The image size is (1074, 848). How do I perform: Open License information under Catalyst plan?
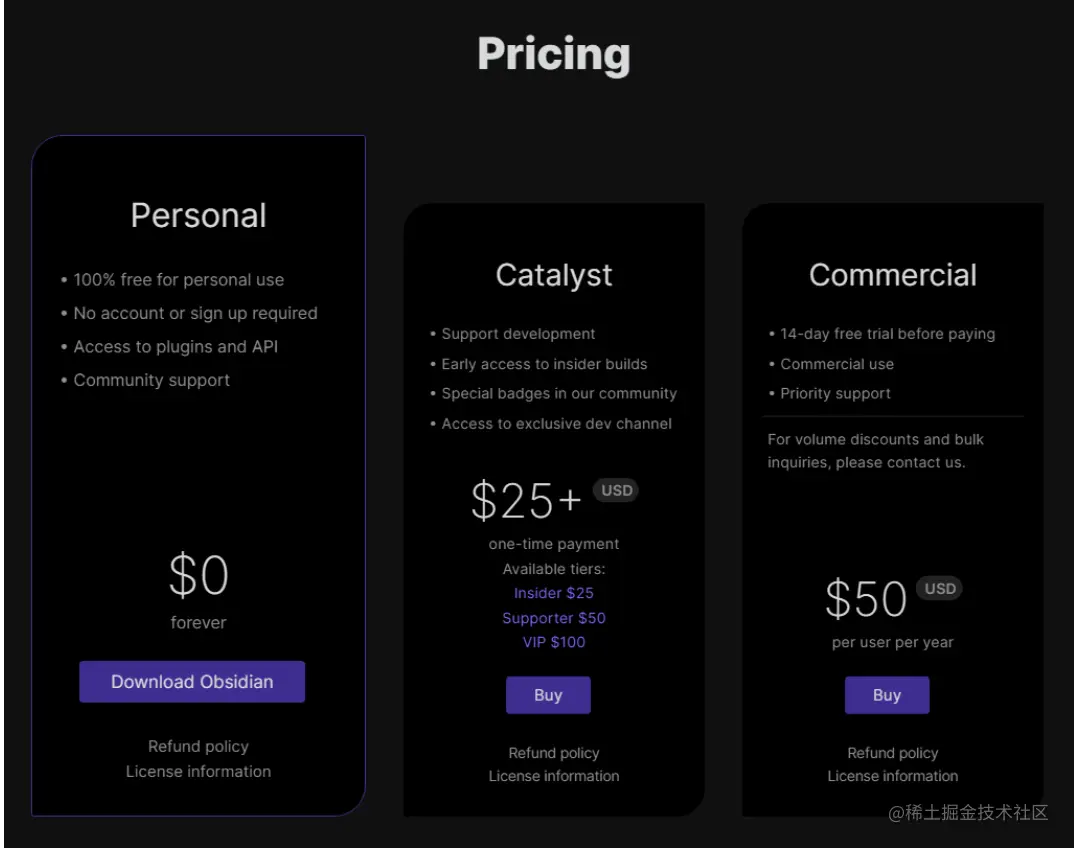click(x=554, y=776)
